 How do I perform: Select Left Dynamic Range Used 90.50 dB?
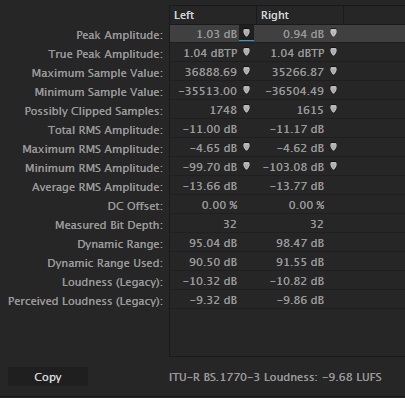[213, 262]
